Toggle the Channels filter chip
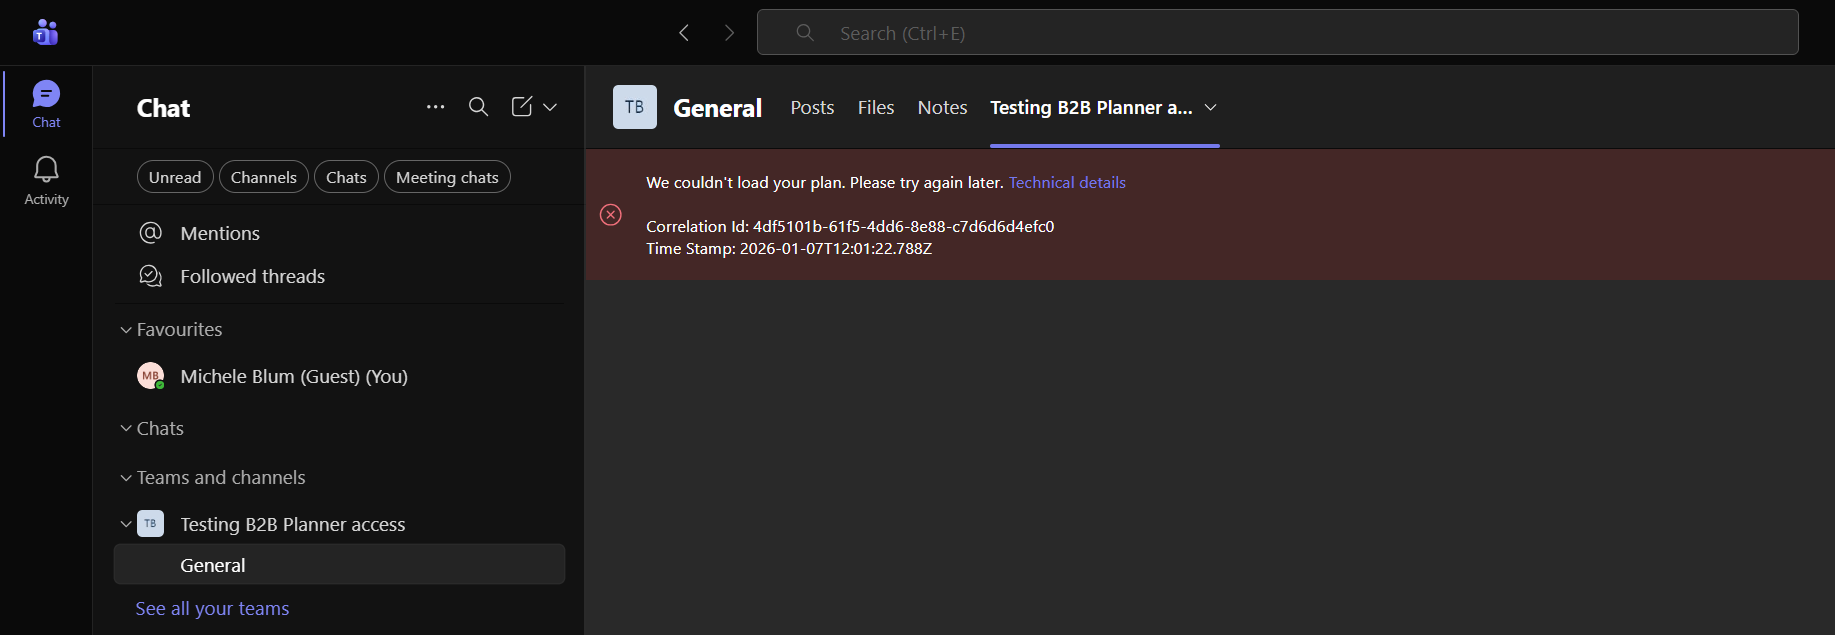The height and width of the screenshot is (635, 1835). [264, 177]
